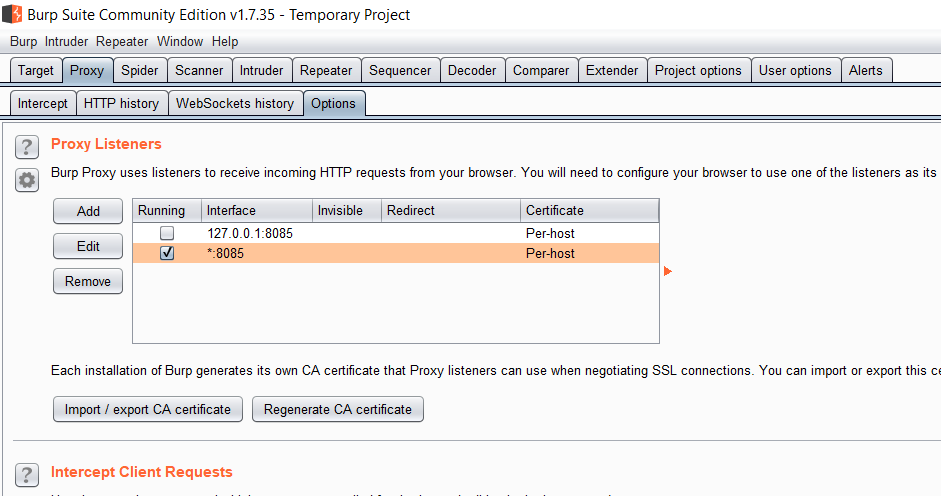The image size is (941, 496).
Task: Disable the *:8085 listener checkbox
Action: point(167,253)
